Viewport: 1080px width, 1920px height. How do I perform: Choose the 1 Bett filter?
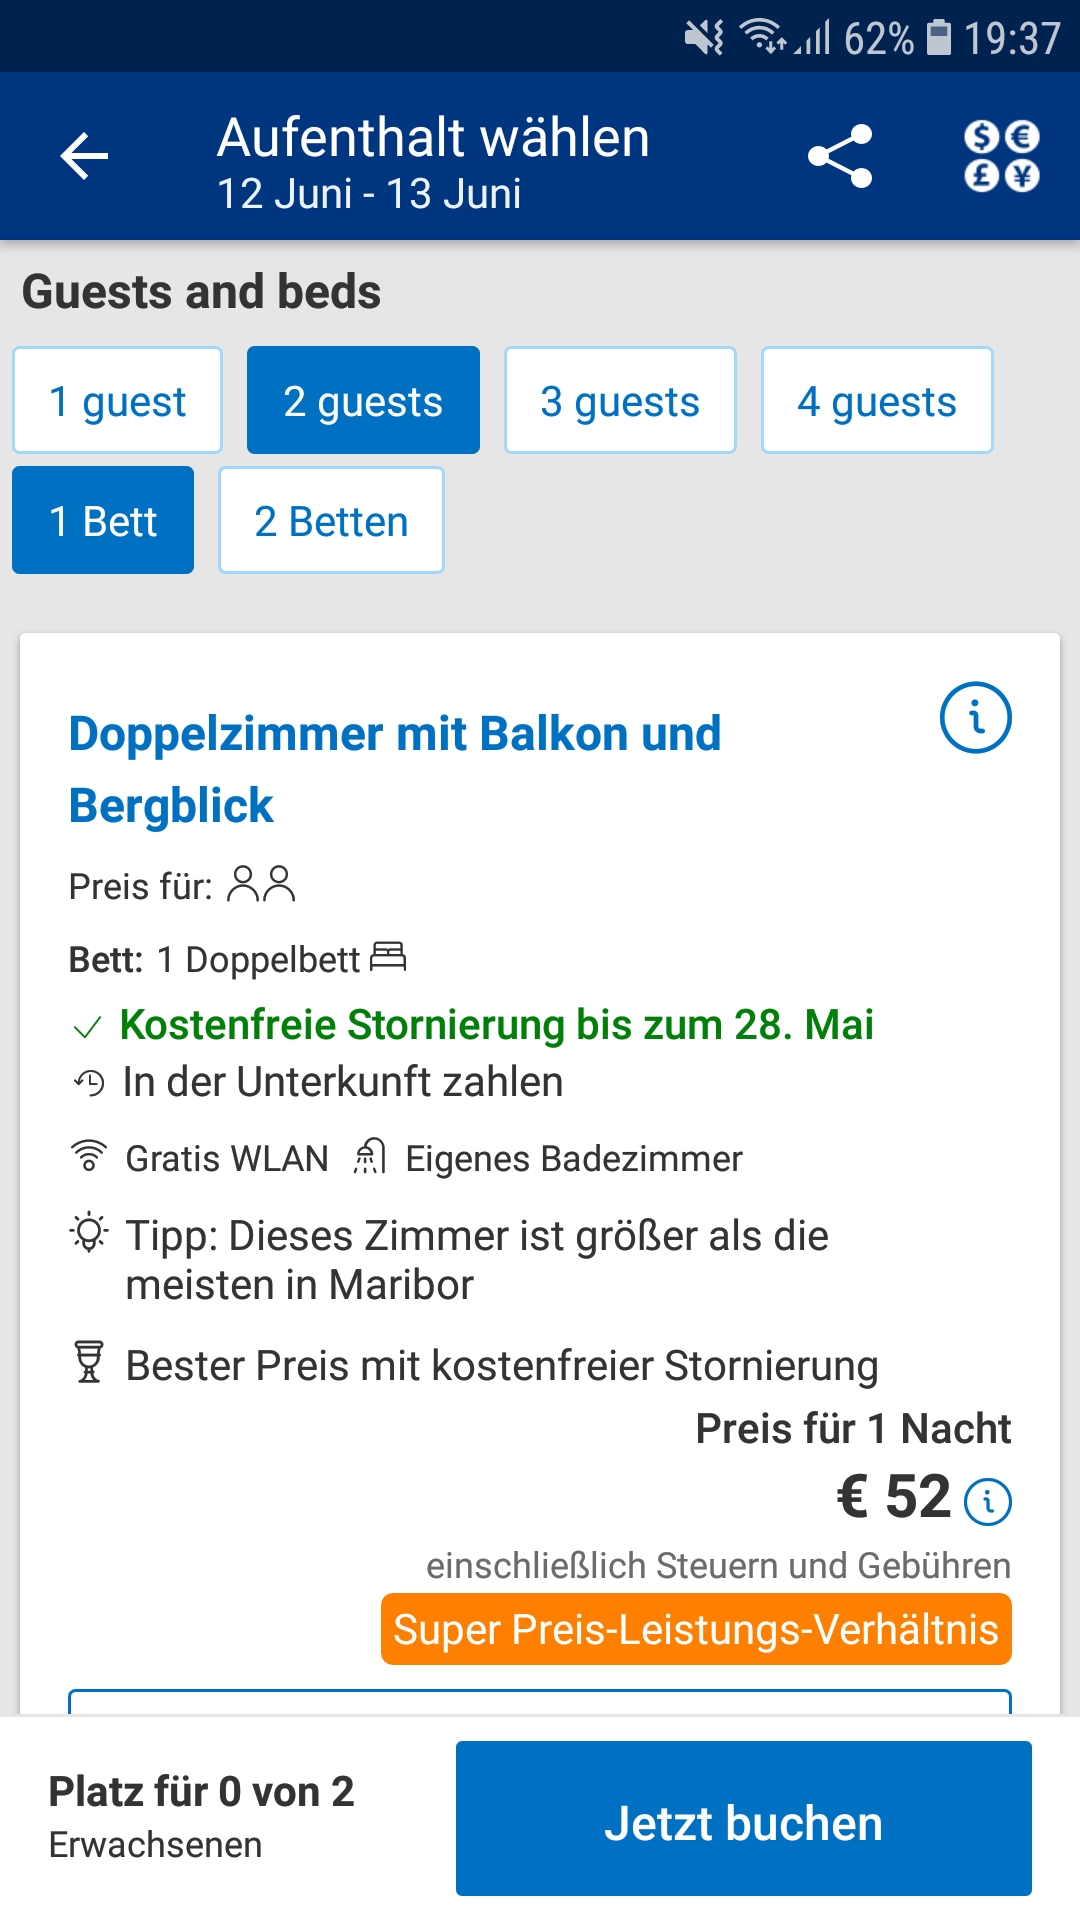click(x=103, y=521)
